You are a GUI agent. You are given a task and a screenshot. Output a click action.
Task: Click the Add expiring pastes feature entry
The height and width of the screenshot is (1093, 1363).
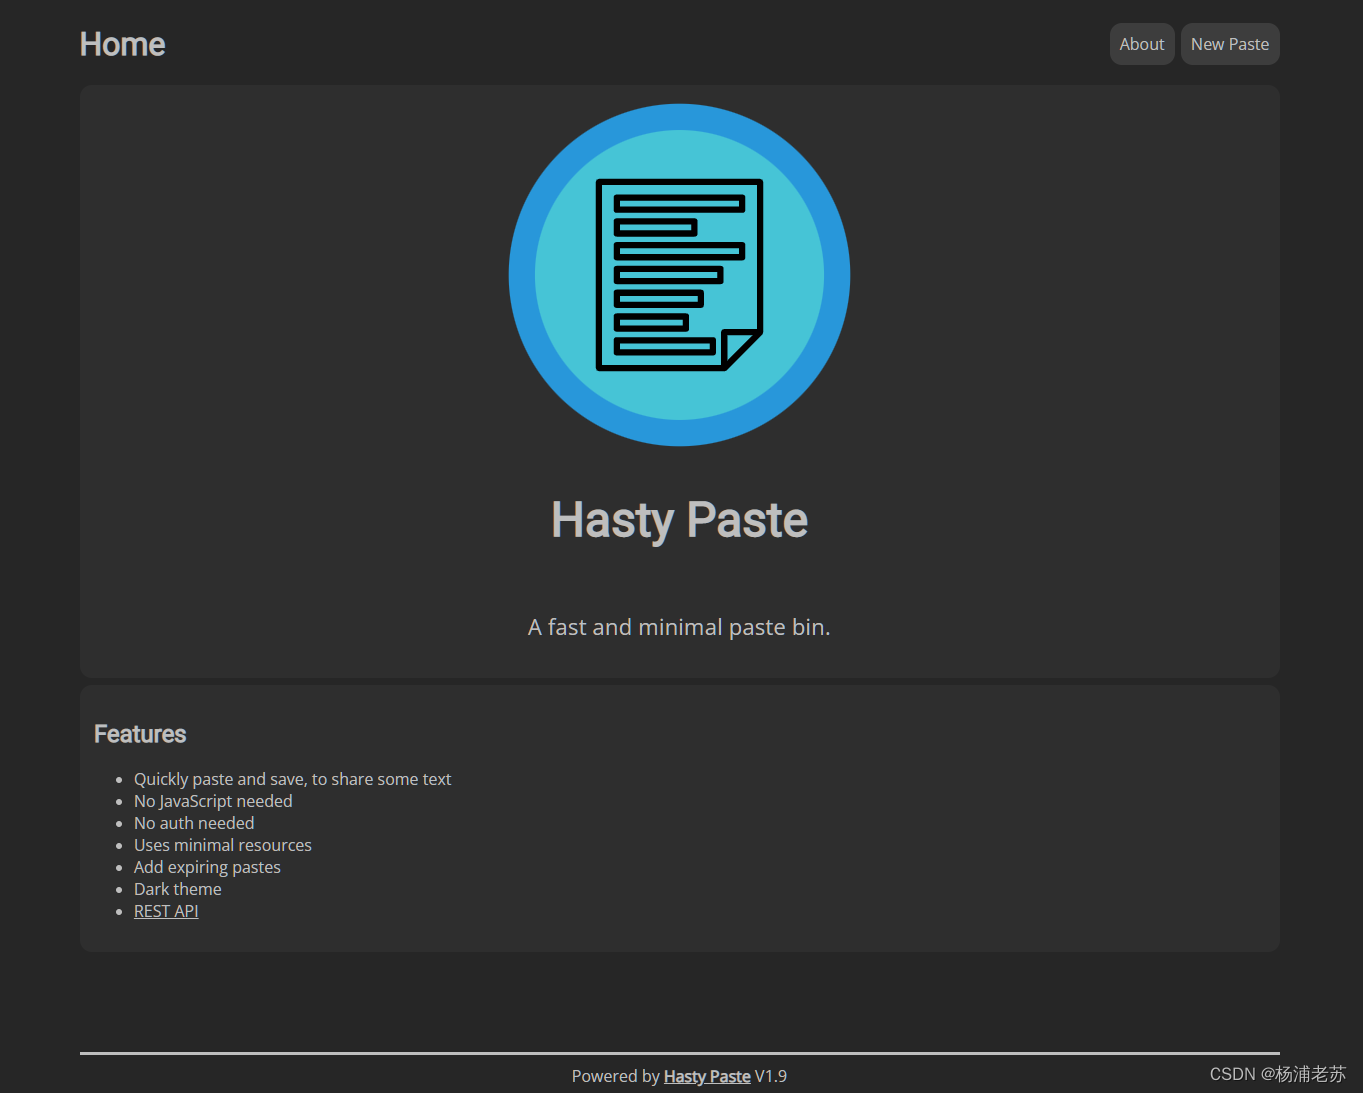tap(207, 866)
